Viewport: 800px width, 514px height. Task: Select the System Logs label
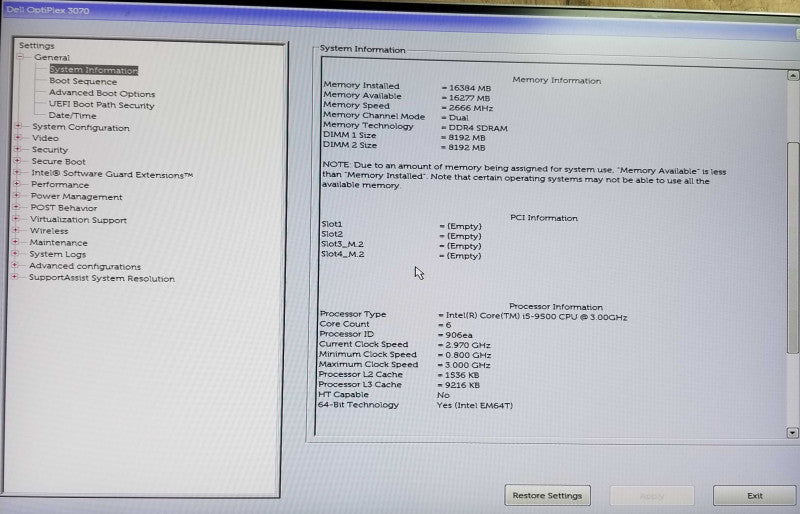[x=57, y=255]
